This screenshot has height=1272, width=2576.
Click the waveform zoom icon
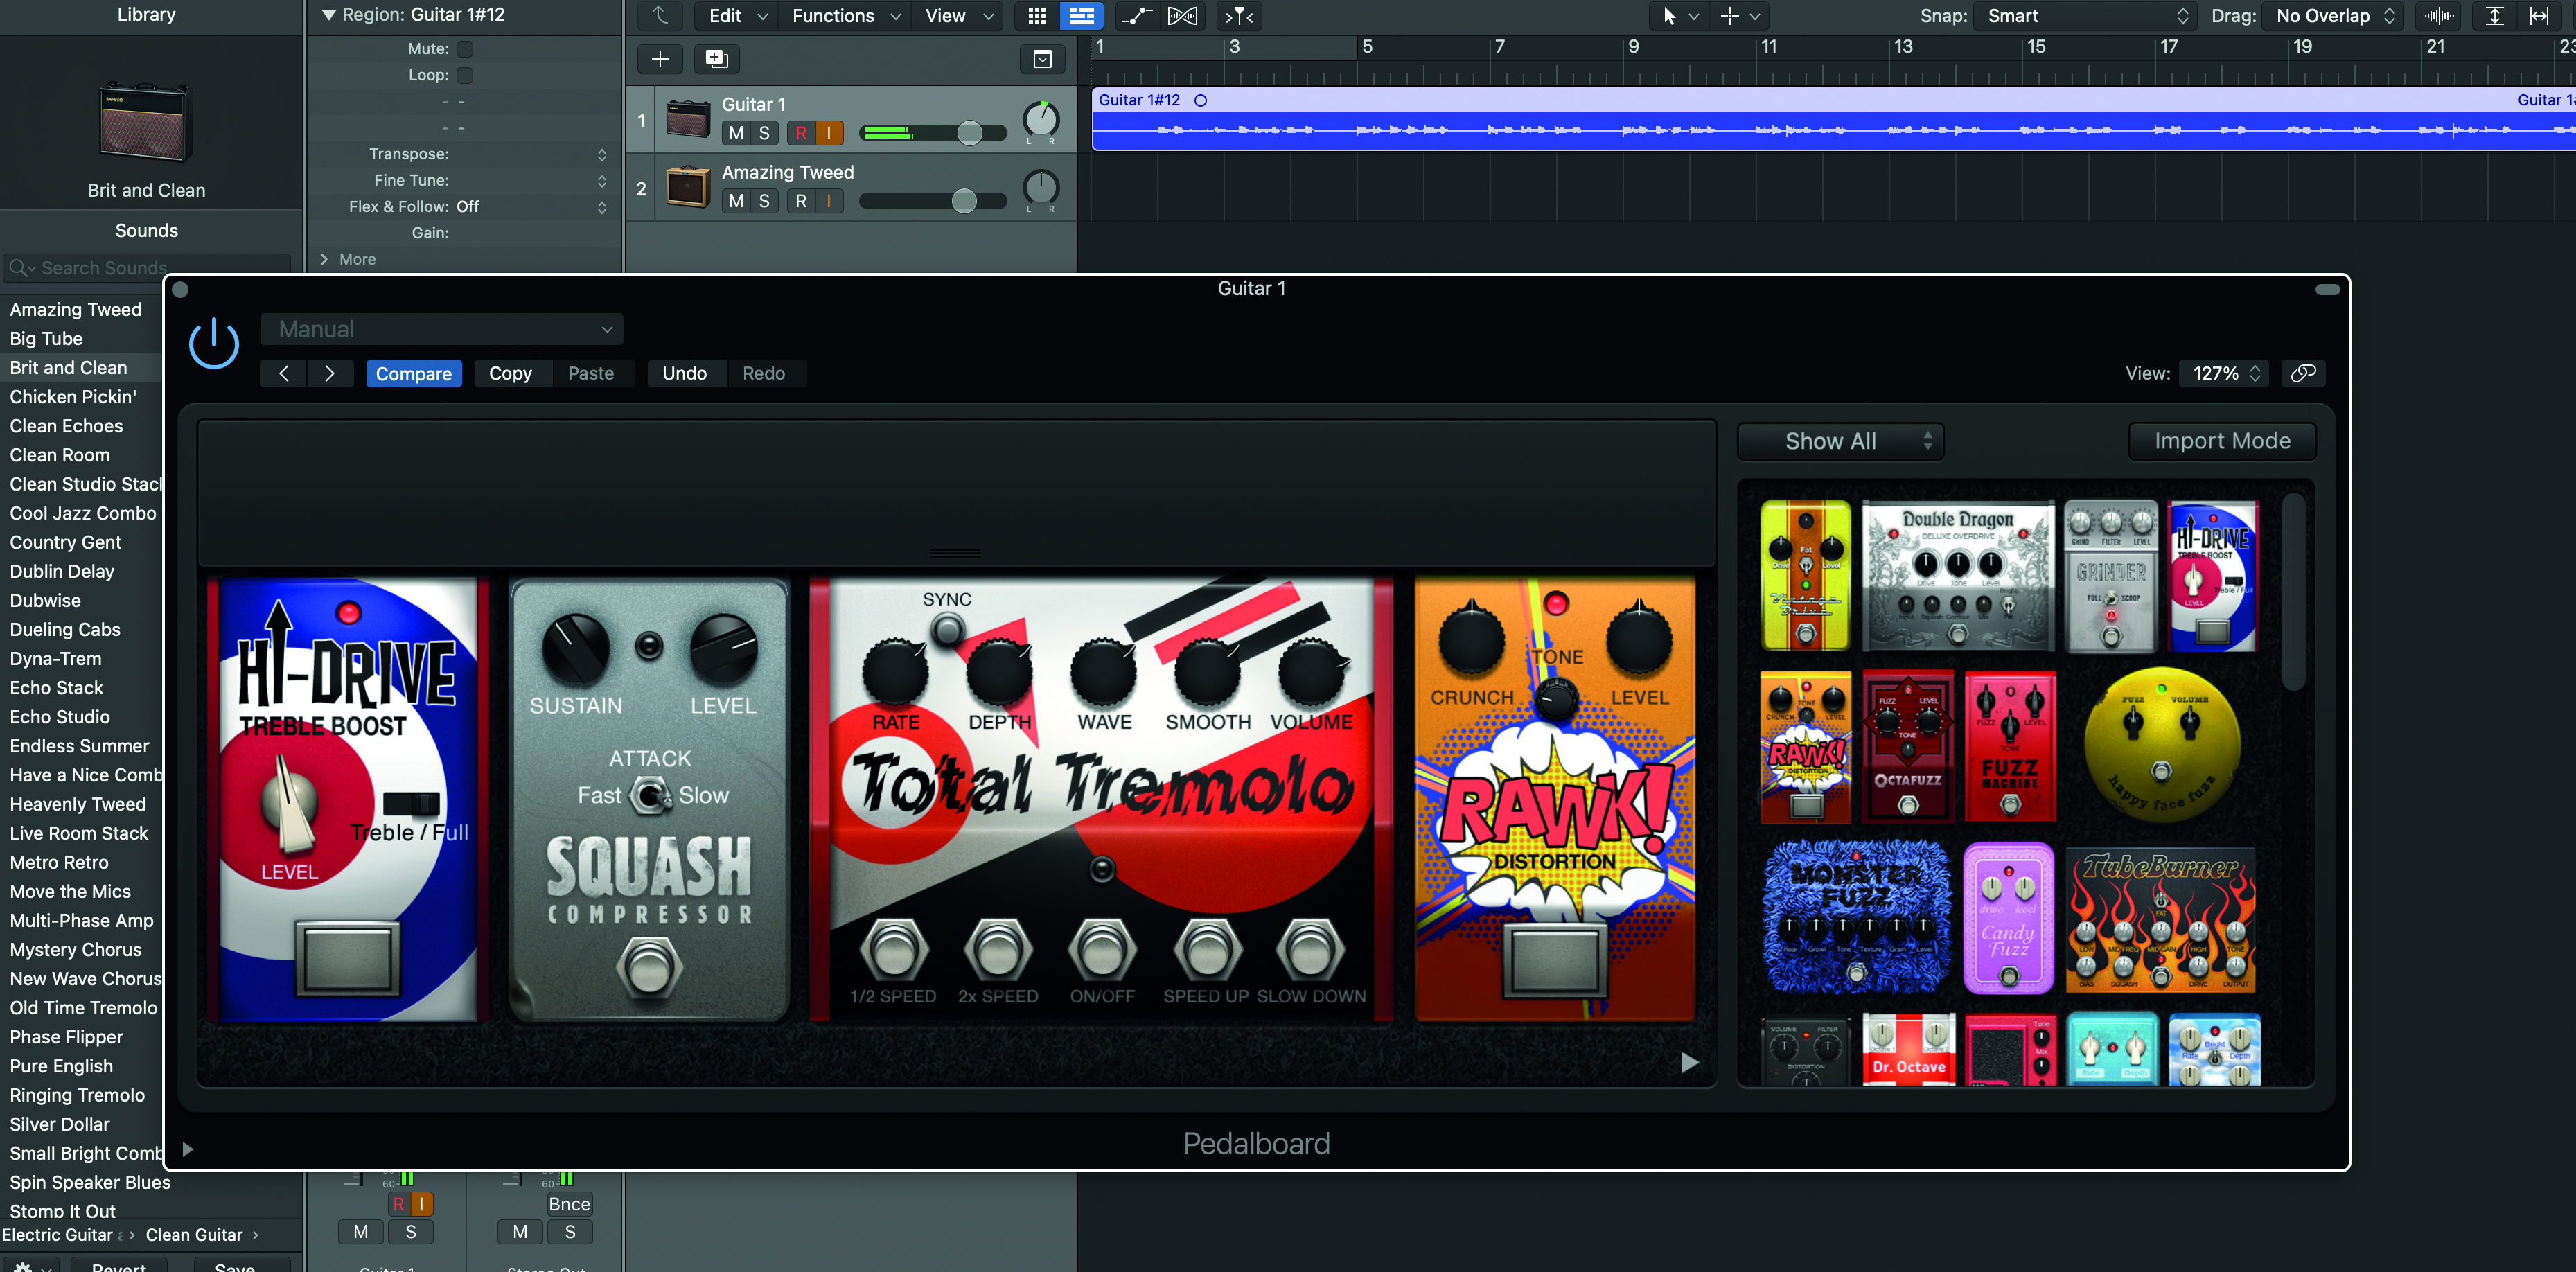pos(2439,16)
